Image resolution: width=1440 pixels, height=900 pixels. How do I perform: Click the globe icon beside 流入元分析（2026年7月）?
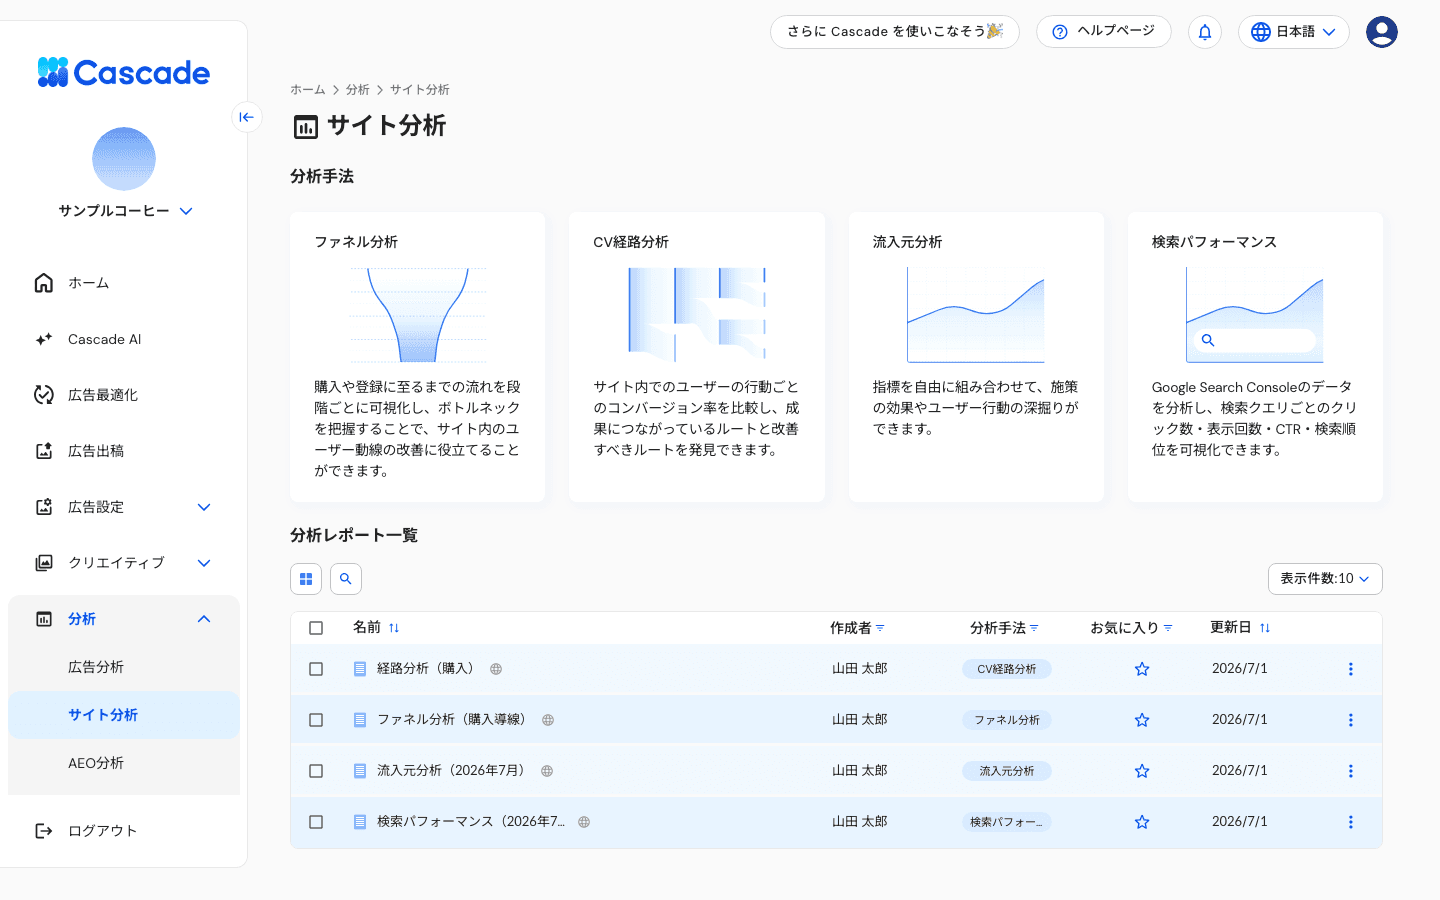click(x=547, y=771)
